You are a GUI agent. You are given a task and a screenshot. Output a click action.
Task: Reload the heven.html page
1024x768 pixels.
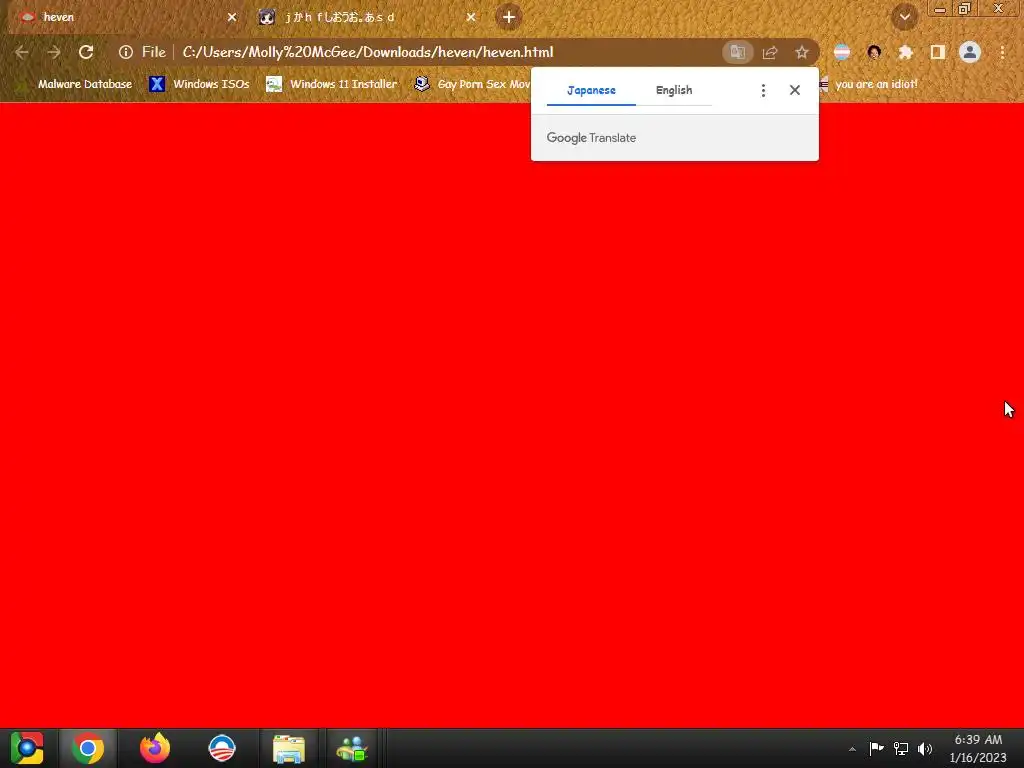(x=86, y=52)
